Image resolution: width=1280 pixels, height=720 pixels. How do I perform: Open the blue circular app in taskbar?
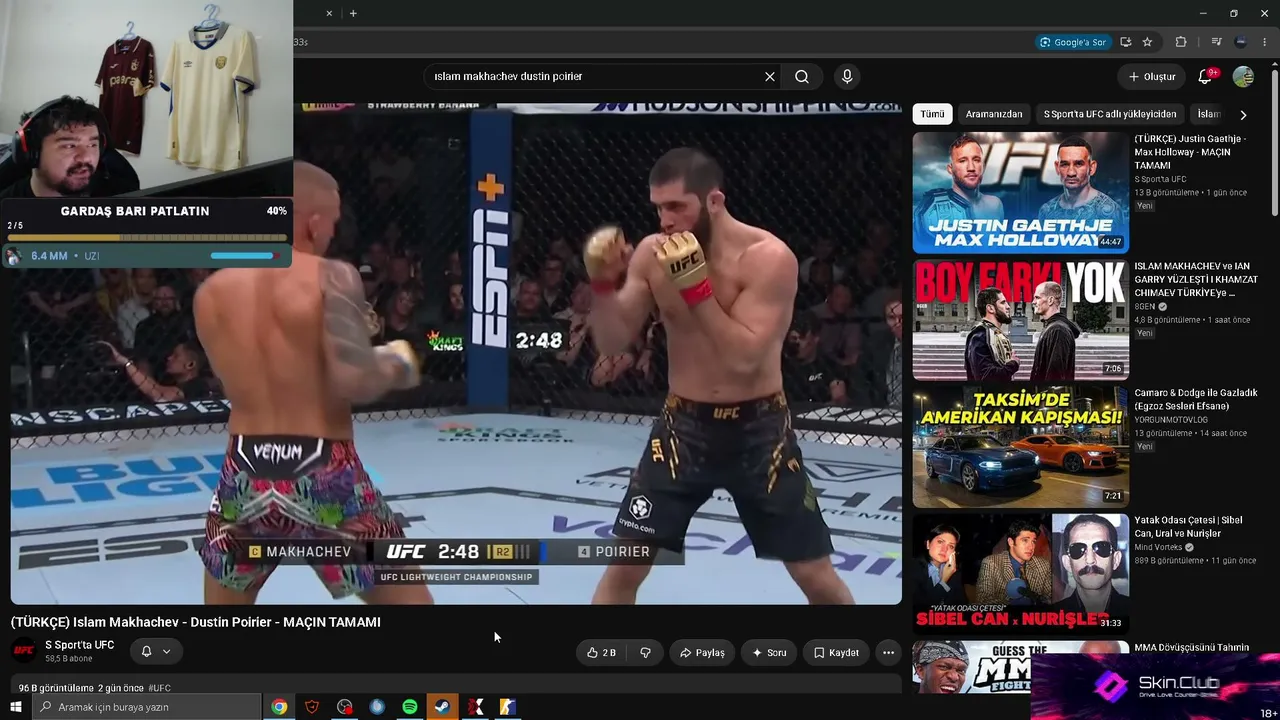coord(377,707)
